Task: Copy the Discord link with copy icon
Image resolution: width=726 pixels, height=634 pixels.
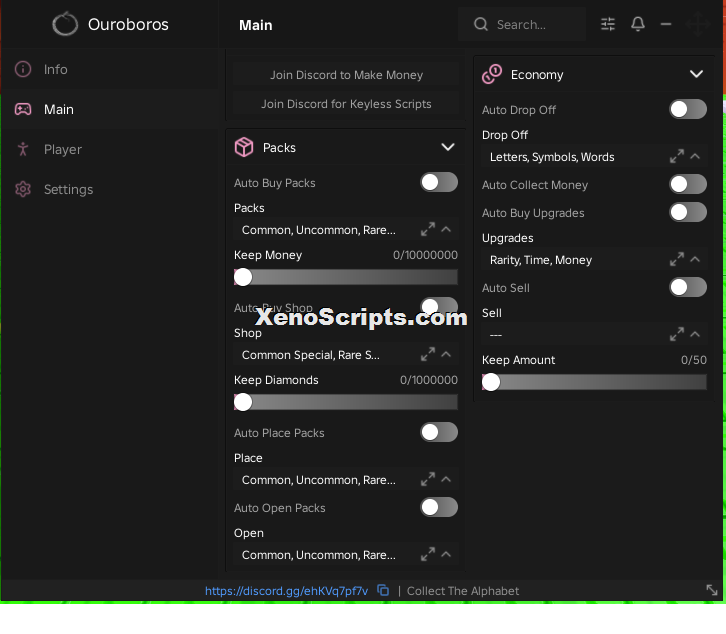Action: [383, 590]
